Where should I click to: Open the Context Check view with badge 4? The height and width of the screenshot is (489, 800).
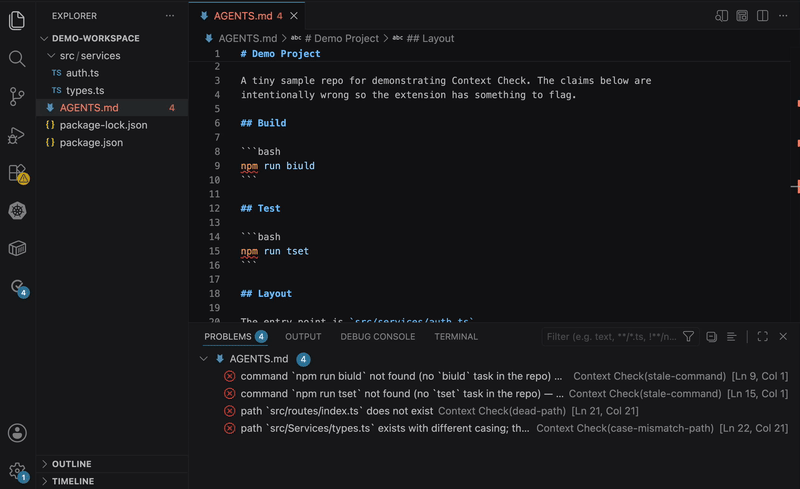click(18, 287)
